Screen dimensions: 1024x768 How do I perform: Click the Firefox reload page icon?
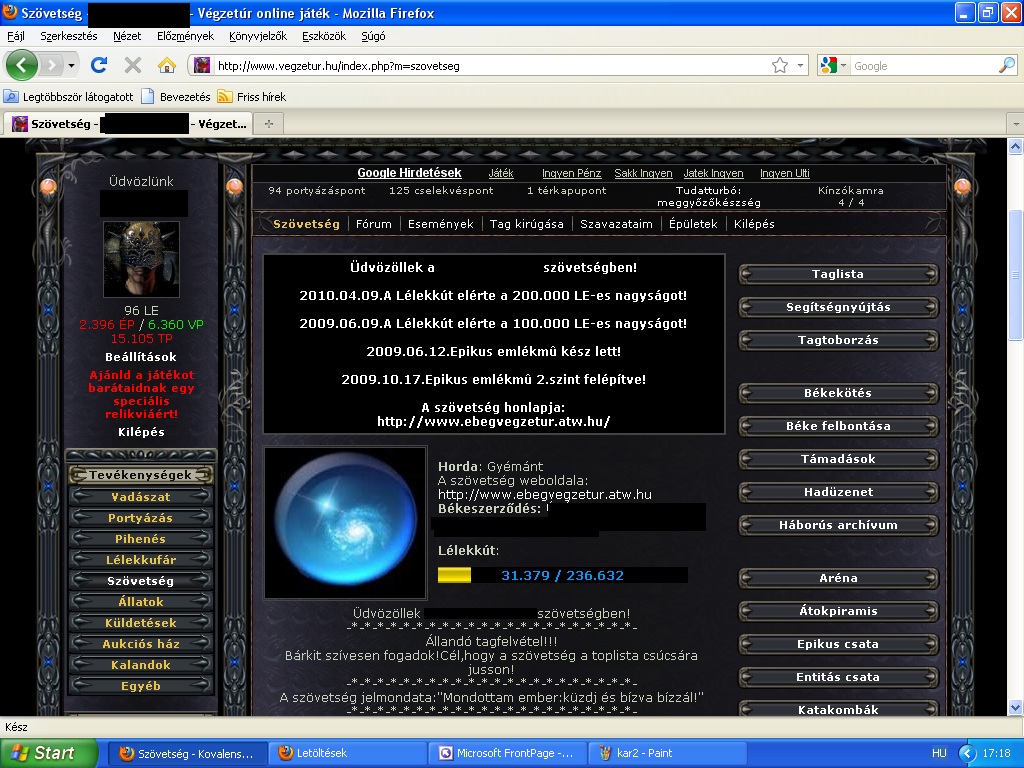point(99,65)
